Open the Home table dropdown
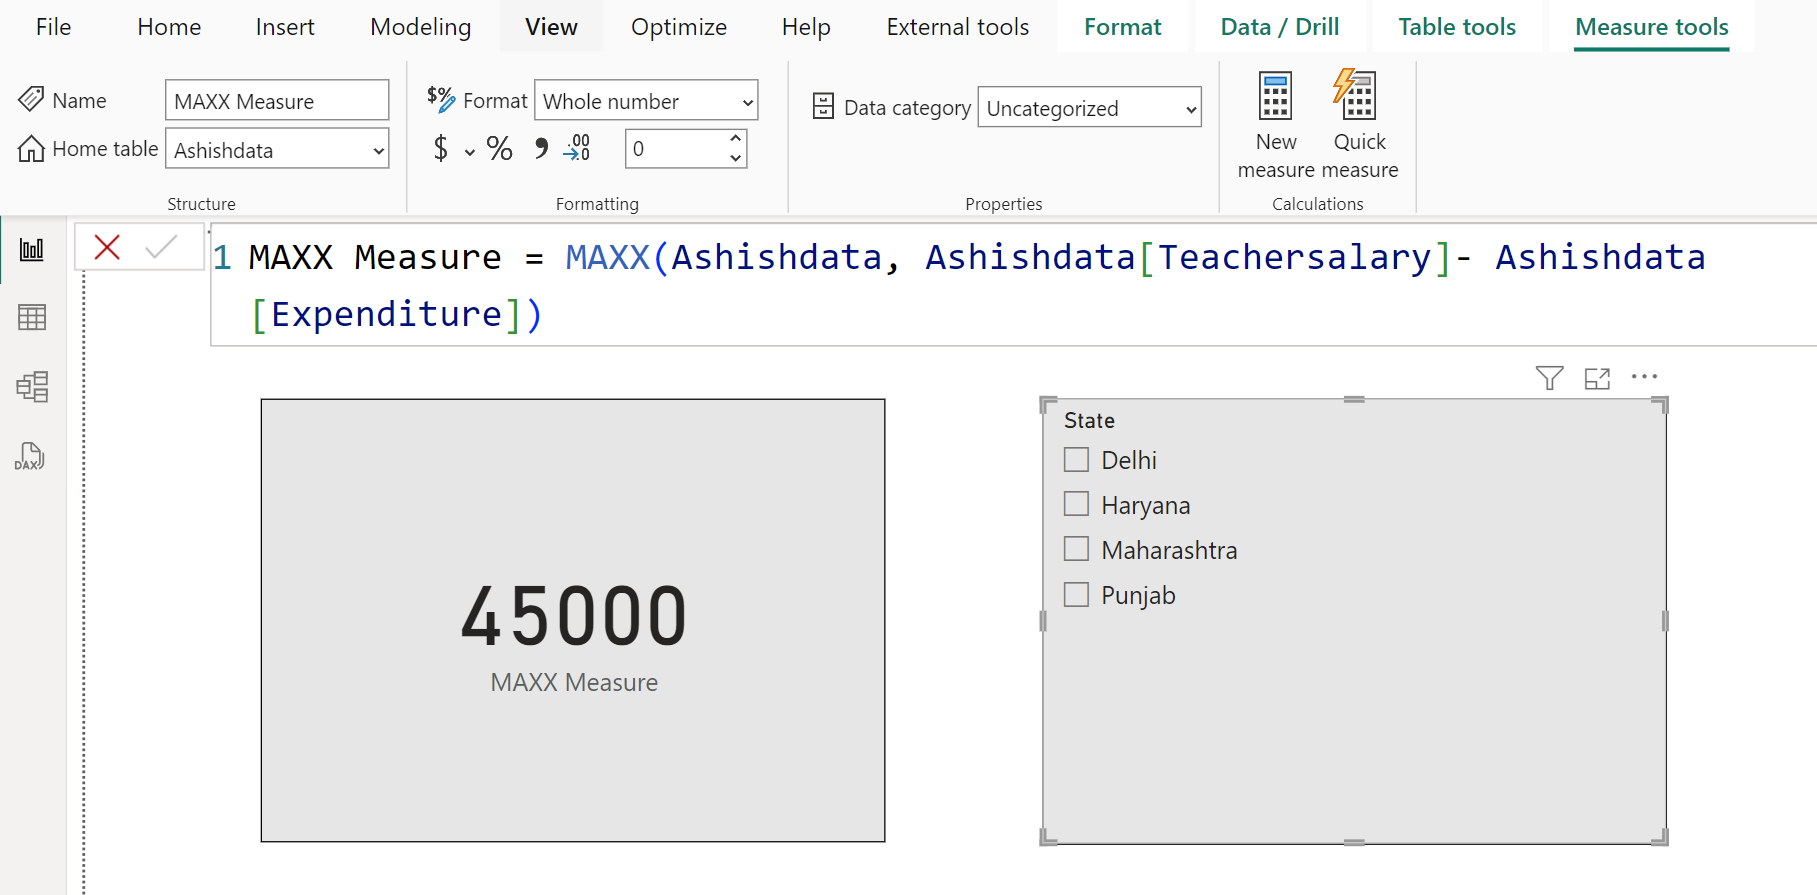This screenshot has width=1817, height=895. (x=277, y=150)
